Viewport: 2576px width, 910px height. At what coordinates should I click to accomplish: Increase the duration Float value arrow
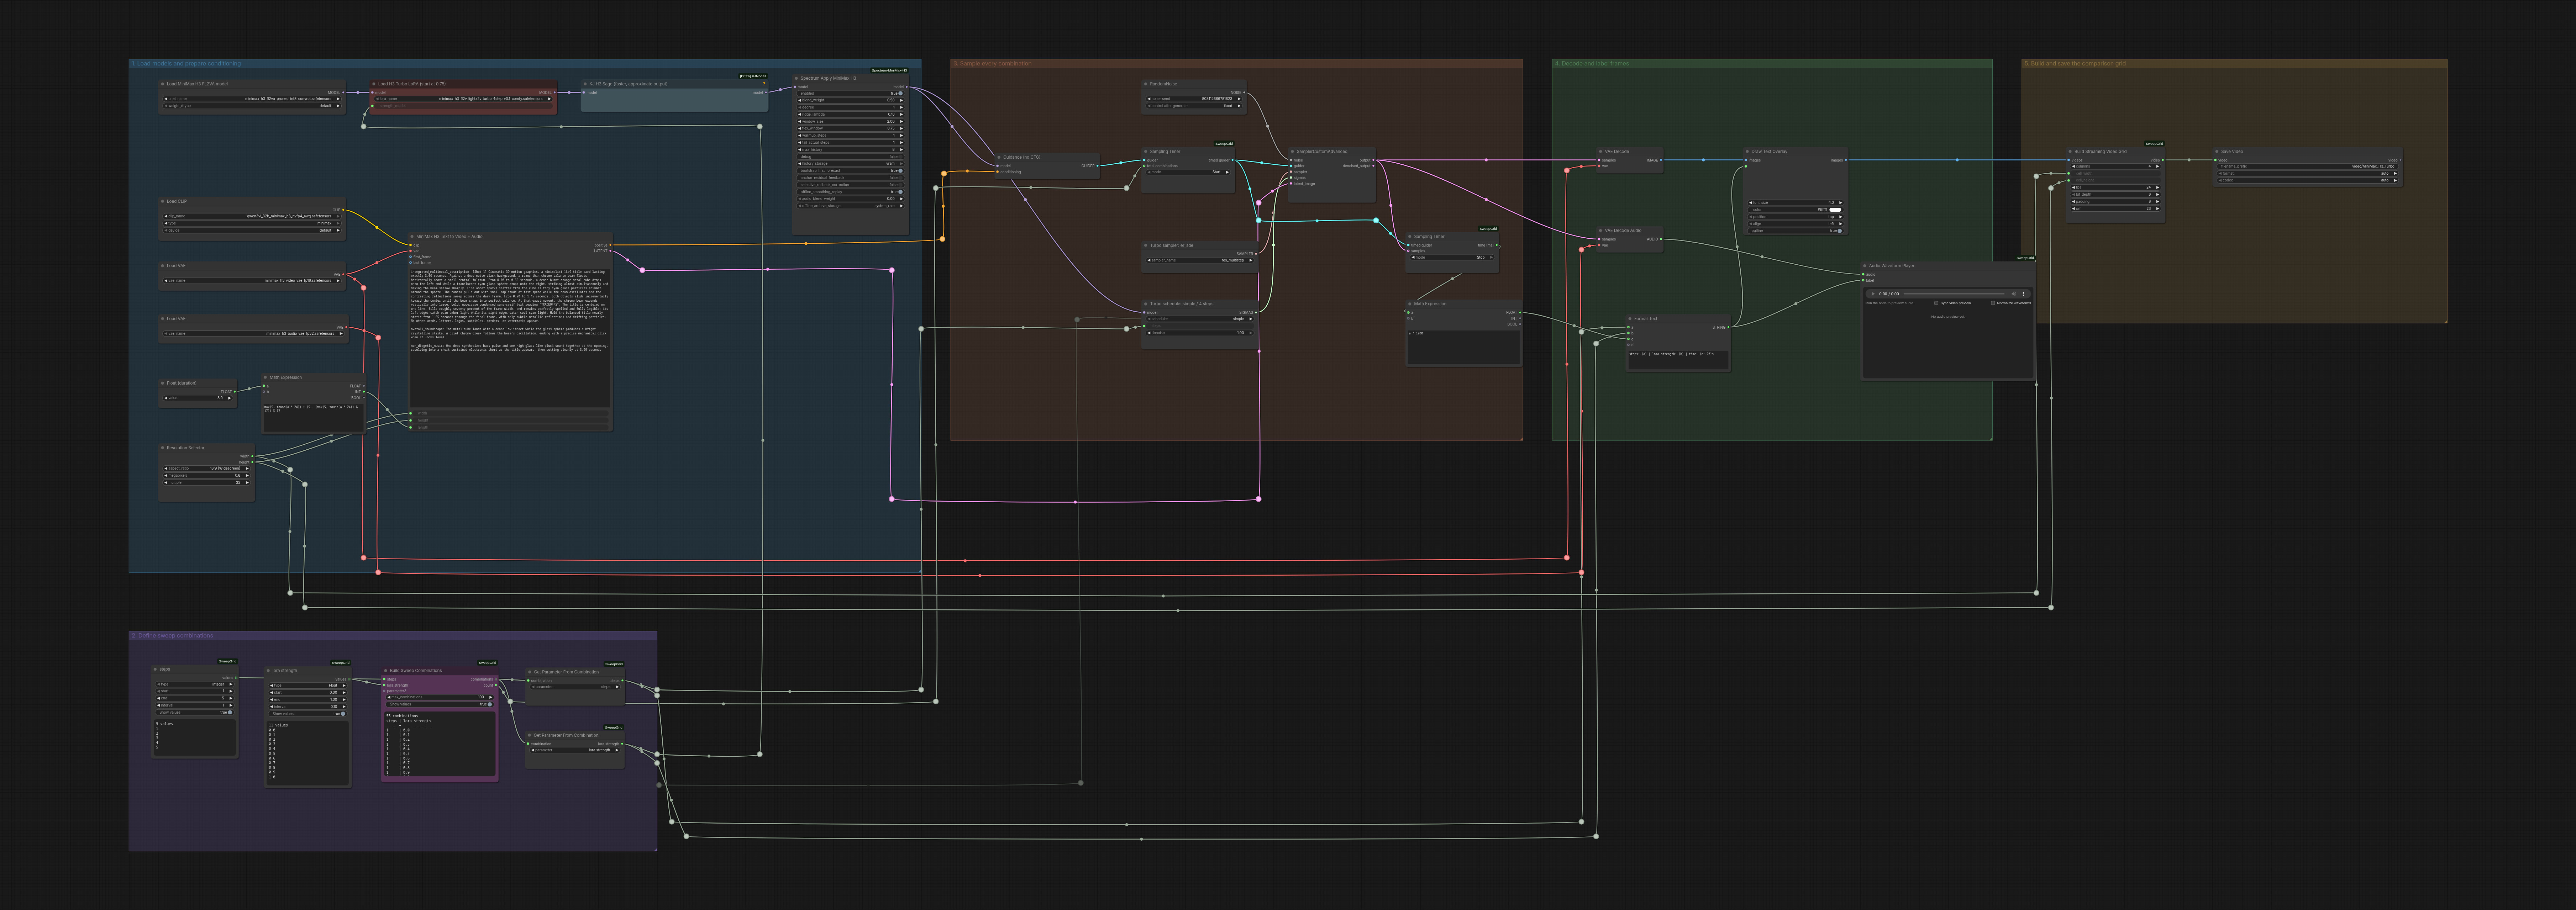(230, 398)
